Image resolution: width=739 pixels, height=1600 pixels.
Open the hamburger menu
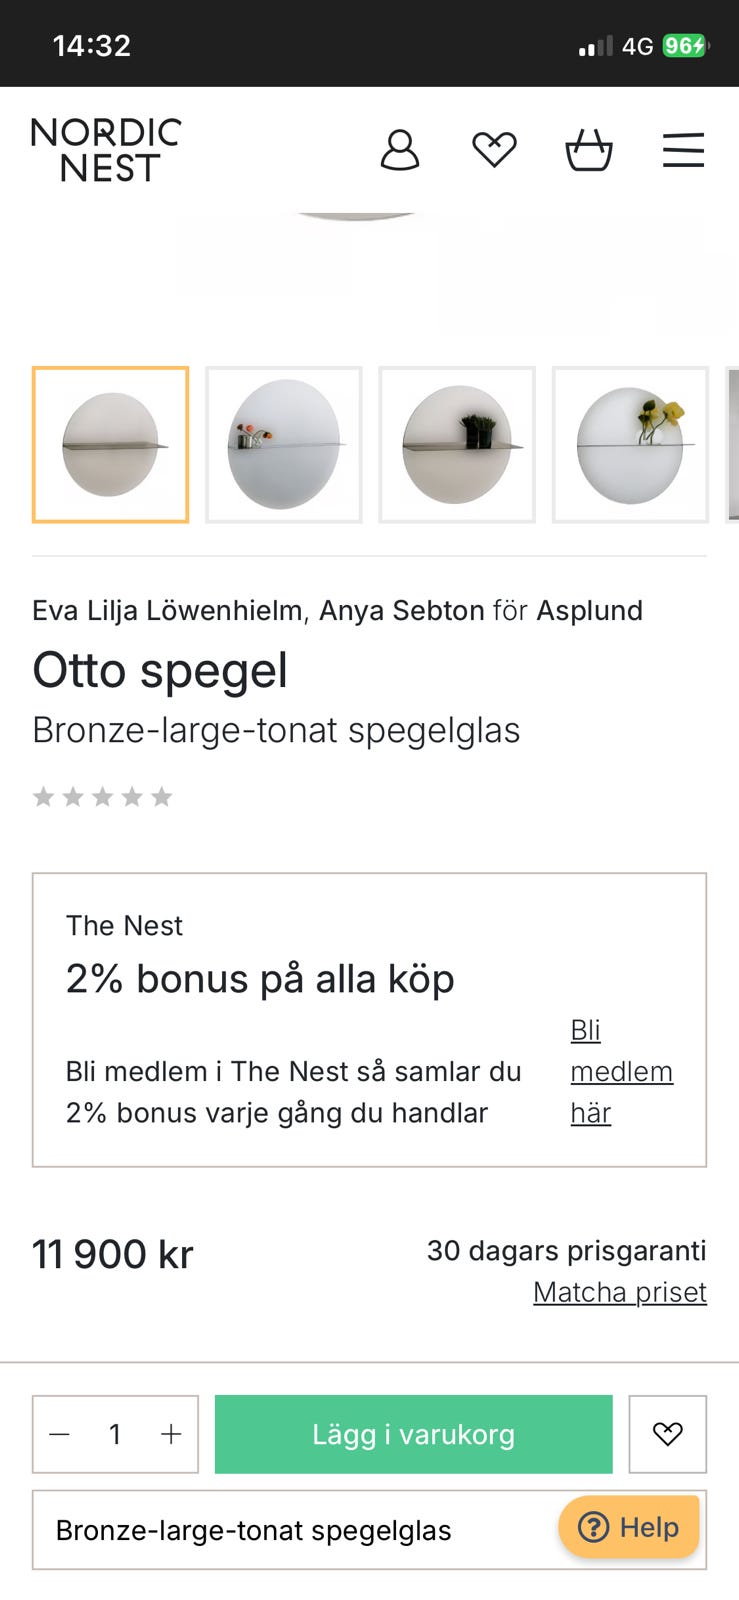(x=684, y=150)
